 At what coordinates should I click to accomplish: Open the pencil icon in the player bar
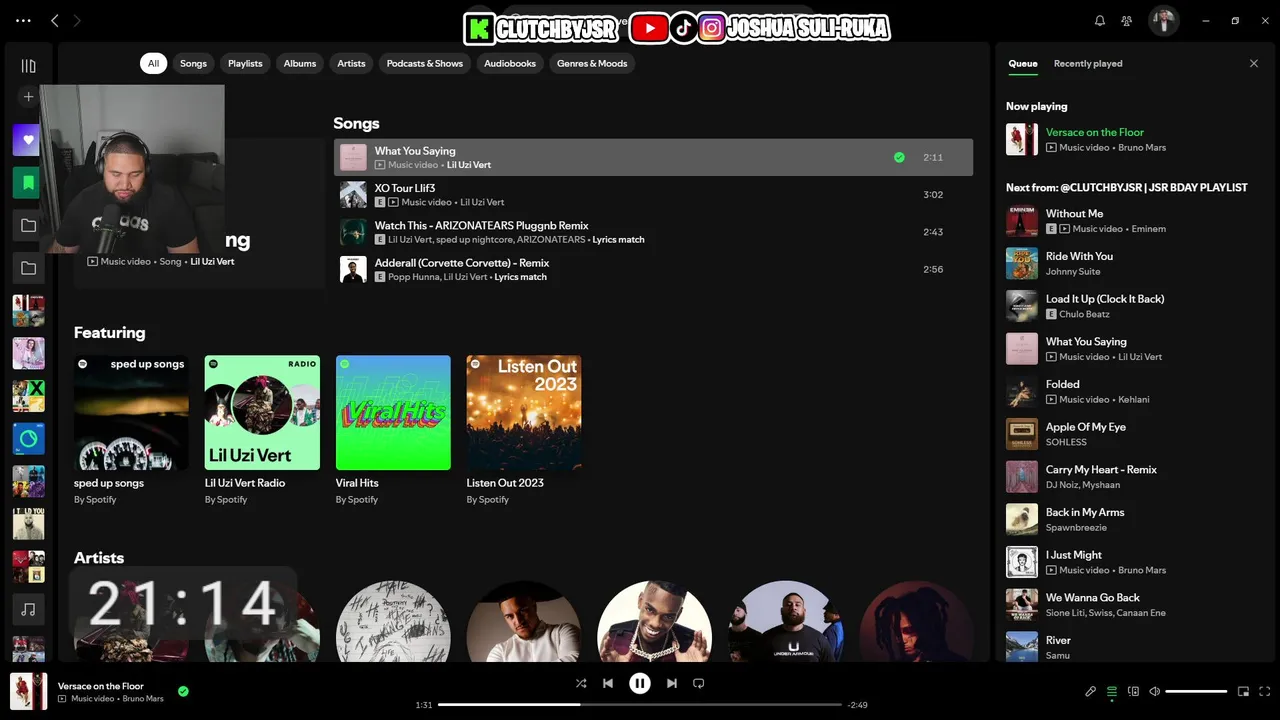[x=1091, y=691]
